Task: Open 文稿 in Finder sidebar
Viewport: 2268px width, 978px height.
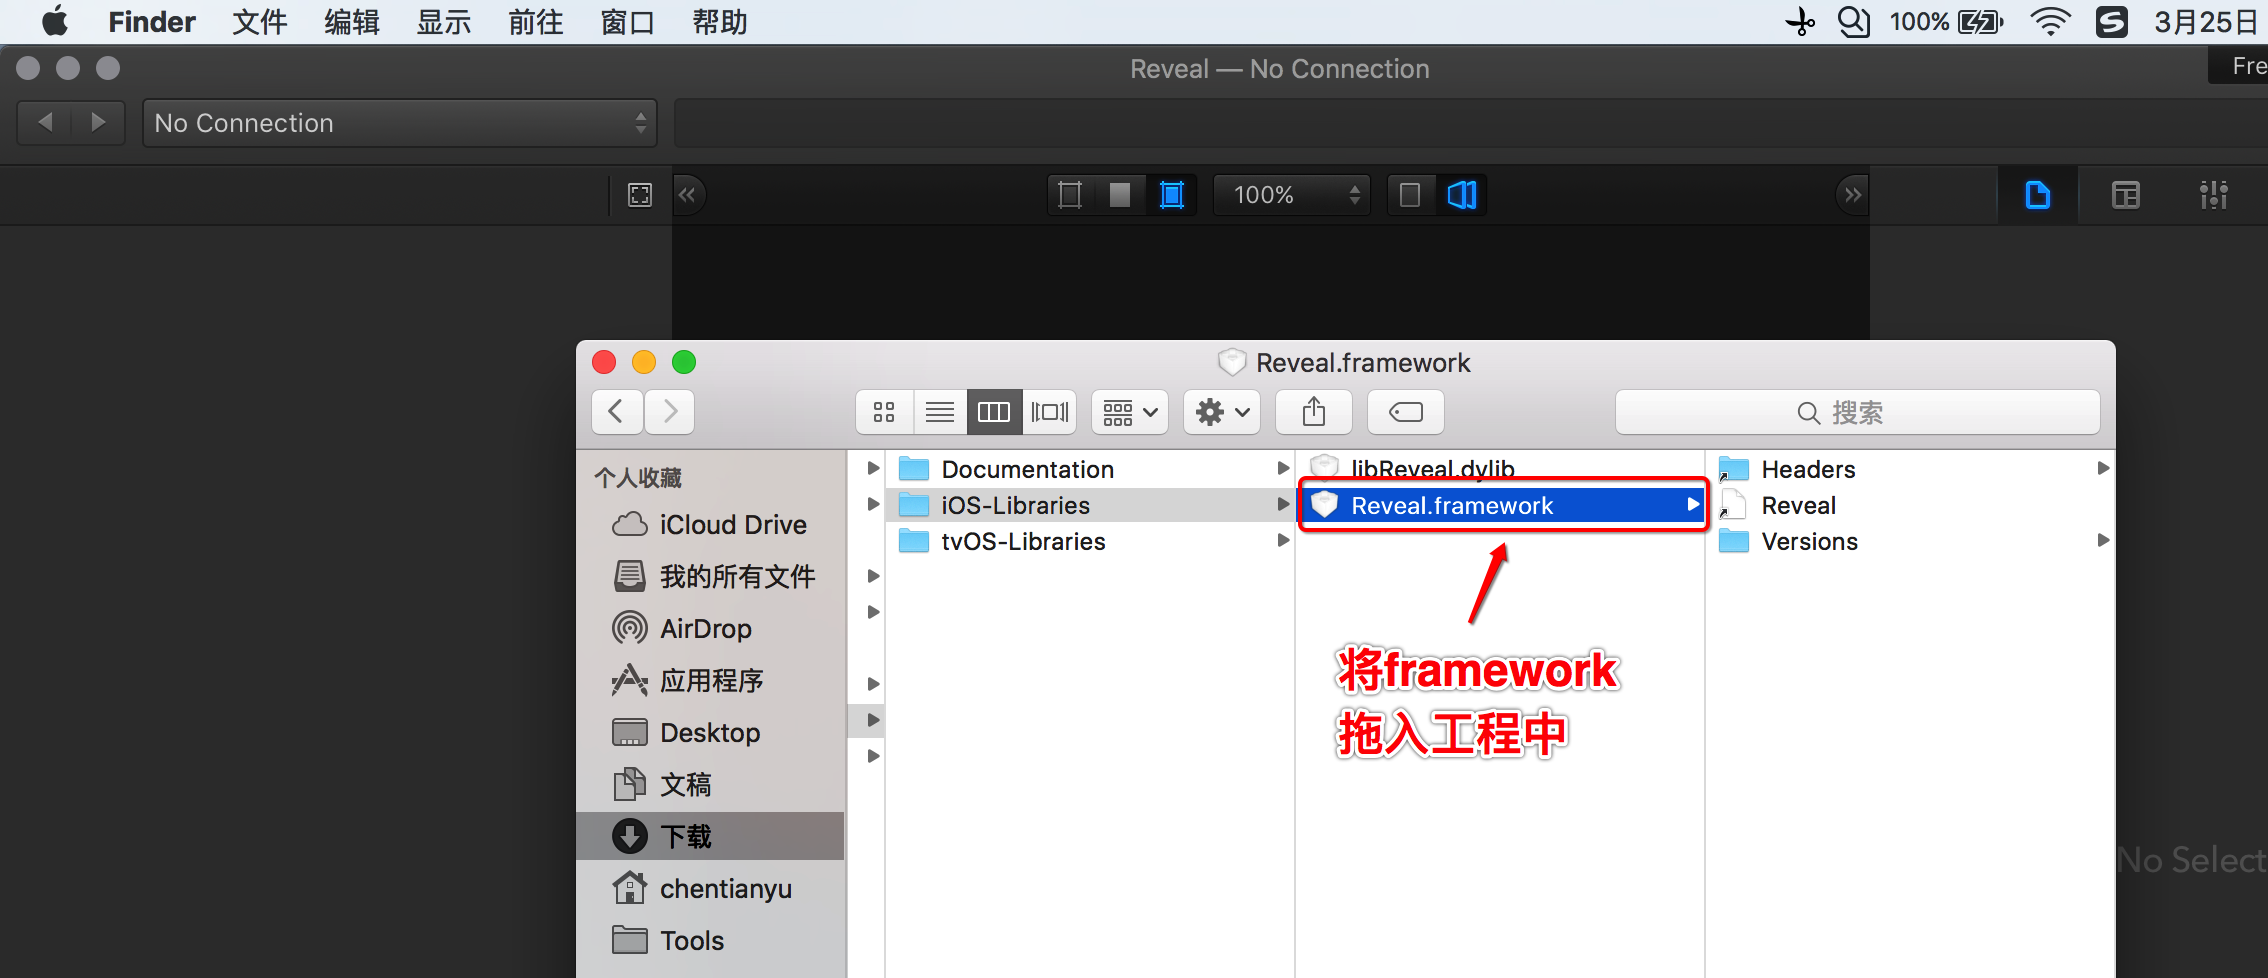Action: click(710, 785)
